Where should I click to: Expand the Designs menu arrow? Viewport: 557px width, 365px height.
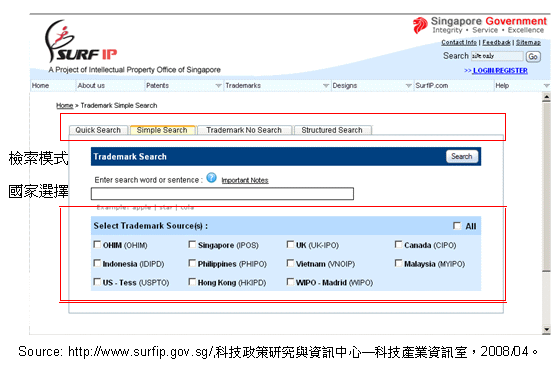click(x=409, y=86)
